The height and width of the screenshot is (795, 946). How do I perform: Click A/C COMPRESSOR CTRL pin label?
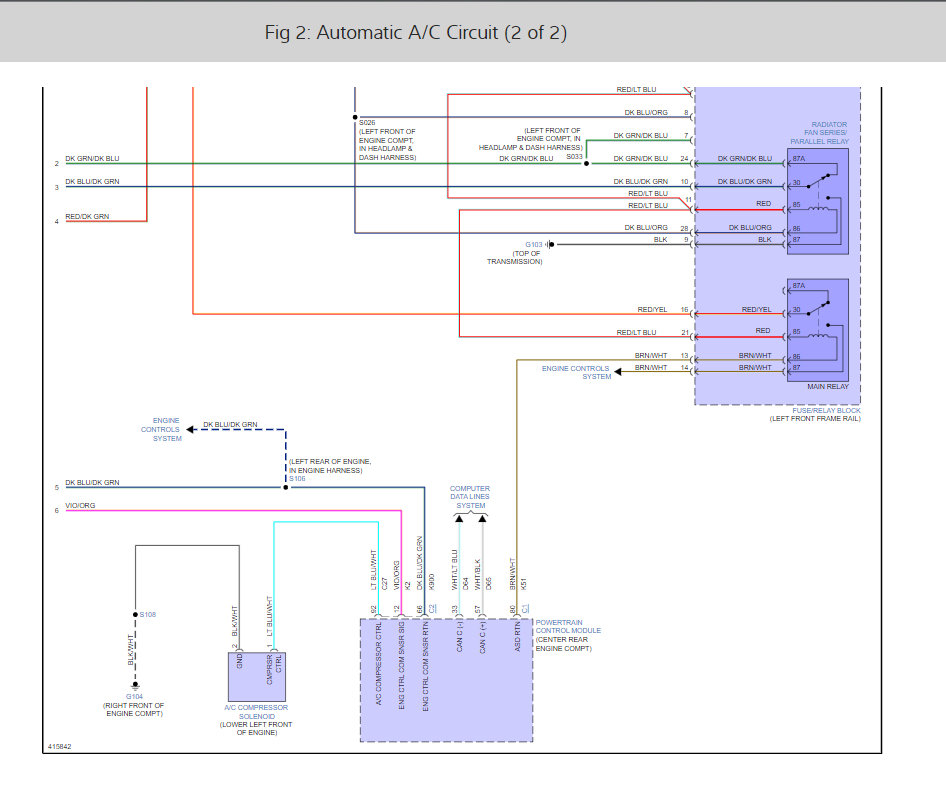379,664
